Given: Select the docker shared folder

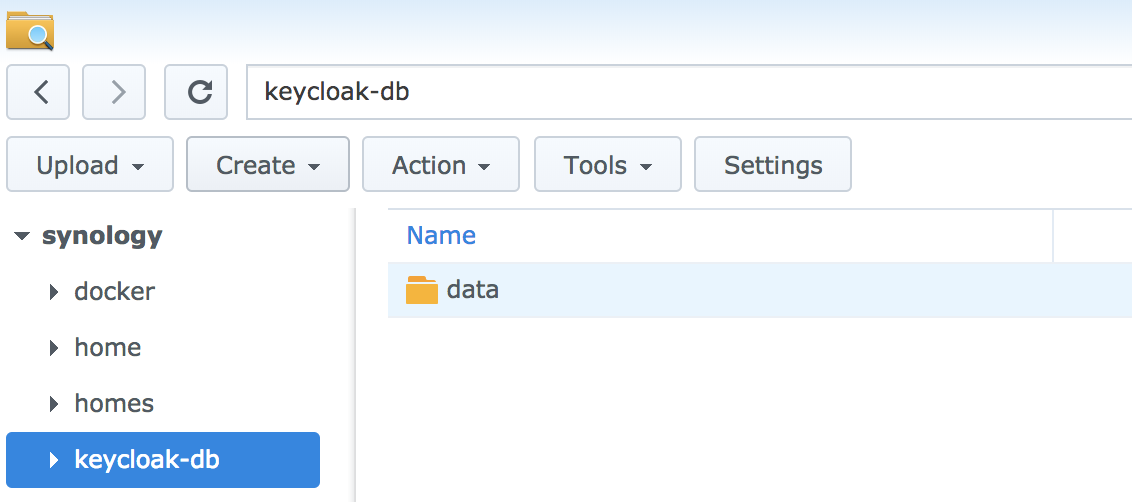Looking at the screenshot, I should point(115,292).
